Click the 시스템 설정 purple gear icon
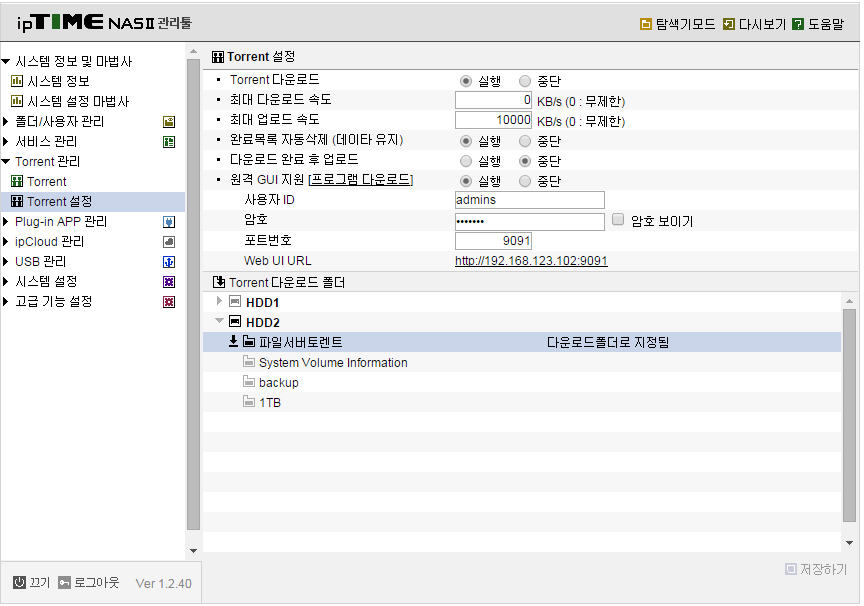 pos(169,282)
